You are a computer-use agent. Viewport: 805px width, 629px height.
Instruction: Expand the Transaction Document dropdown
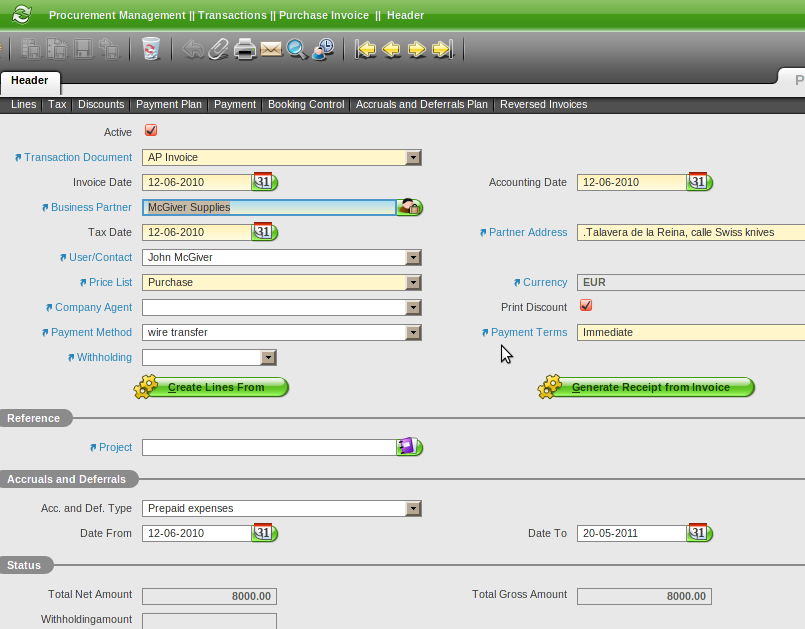413,157
